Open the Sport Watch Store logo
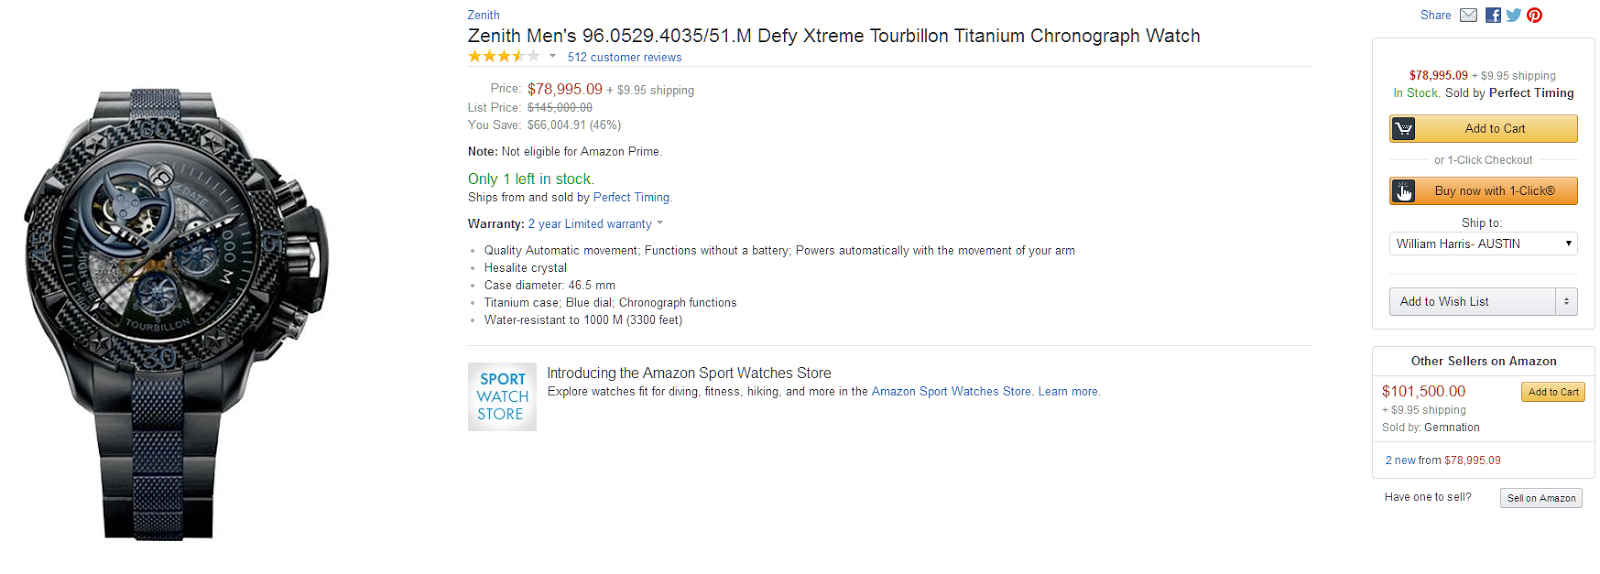Viewport: 1600px width, 574px height. pos(502,397)
